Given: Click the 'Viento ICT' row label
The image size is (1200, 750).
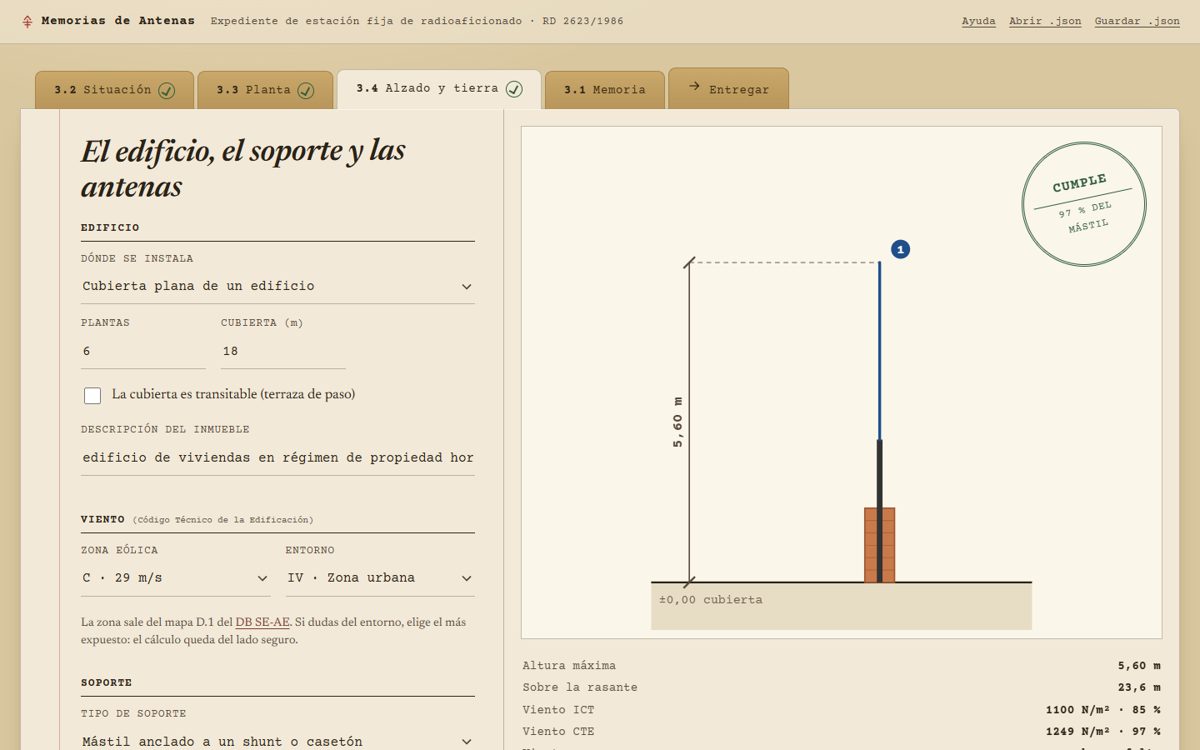Looking at the screenshot, I should (558, 710).
